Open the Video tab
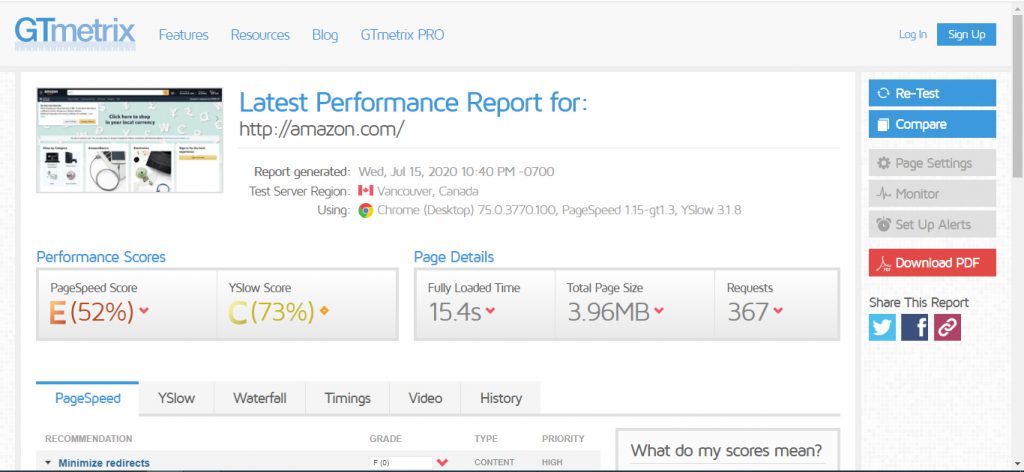Image resolution: width=1024 pixels, height=472 pixels. (x=425, y=398)
